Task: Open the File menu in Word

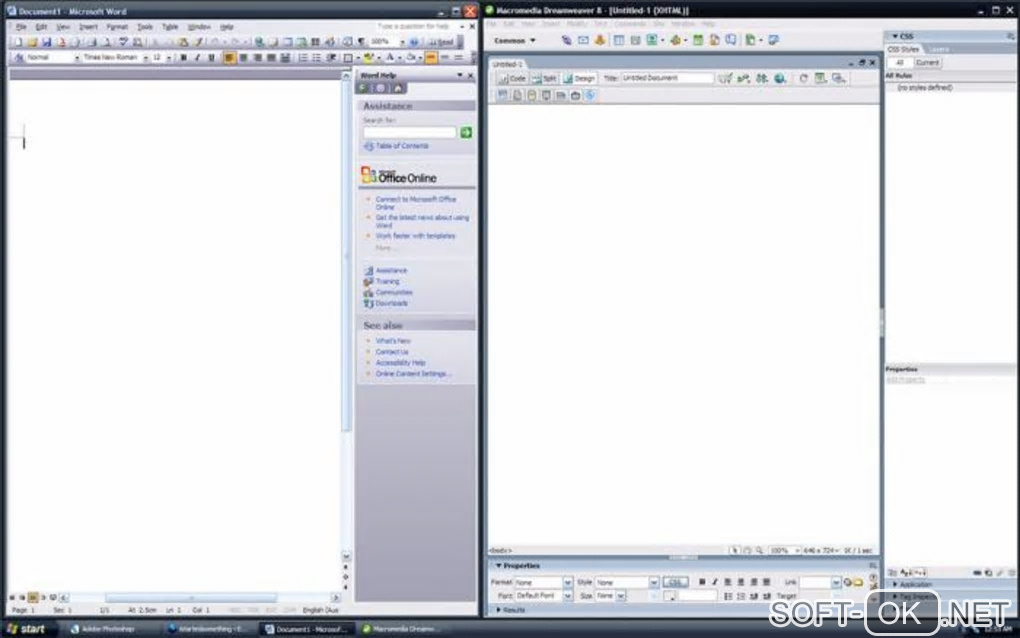Action: (21, 27)
